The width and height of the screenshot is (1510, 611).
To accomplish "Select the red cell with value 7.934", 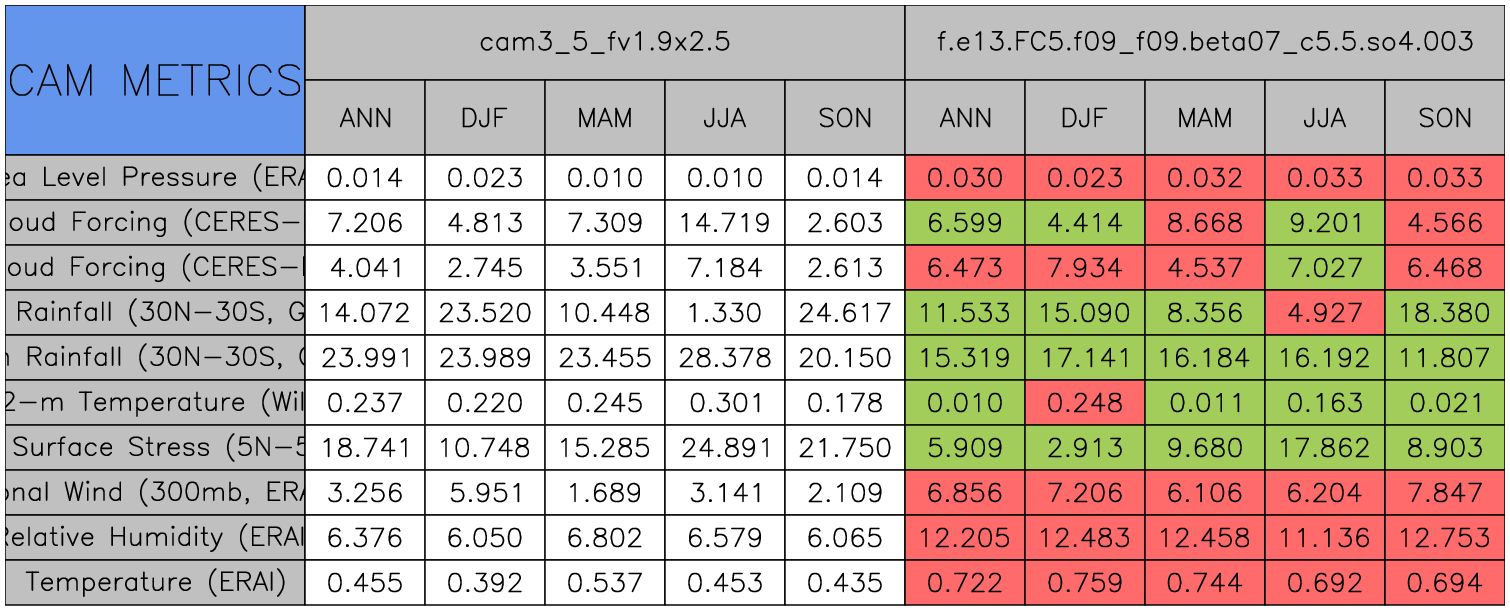I will 1084,268.
